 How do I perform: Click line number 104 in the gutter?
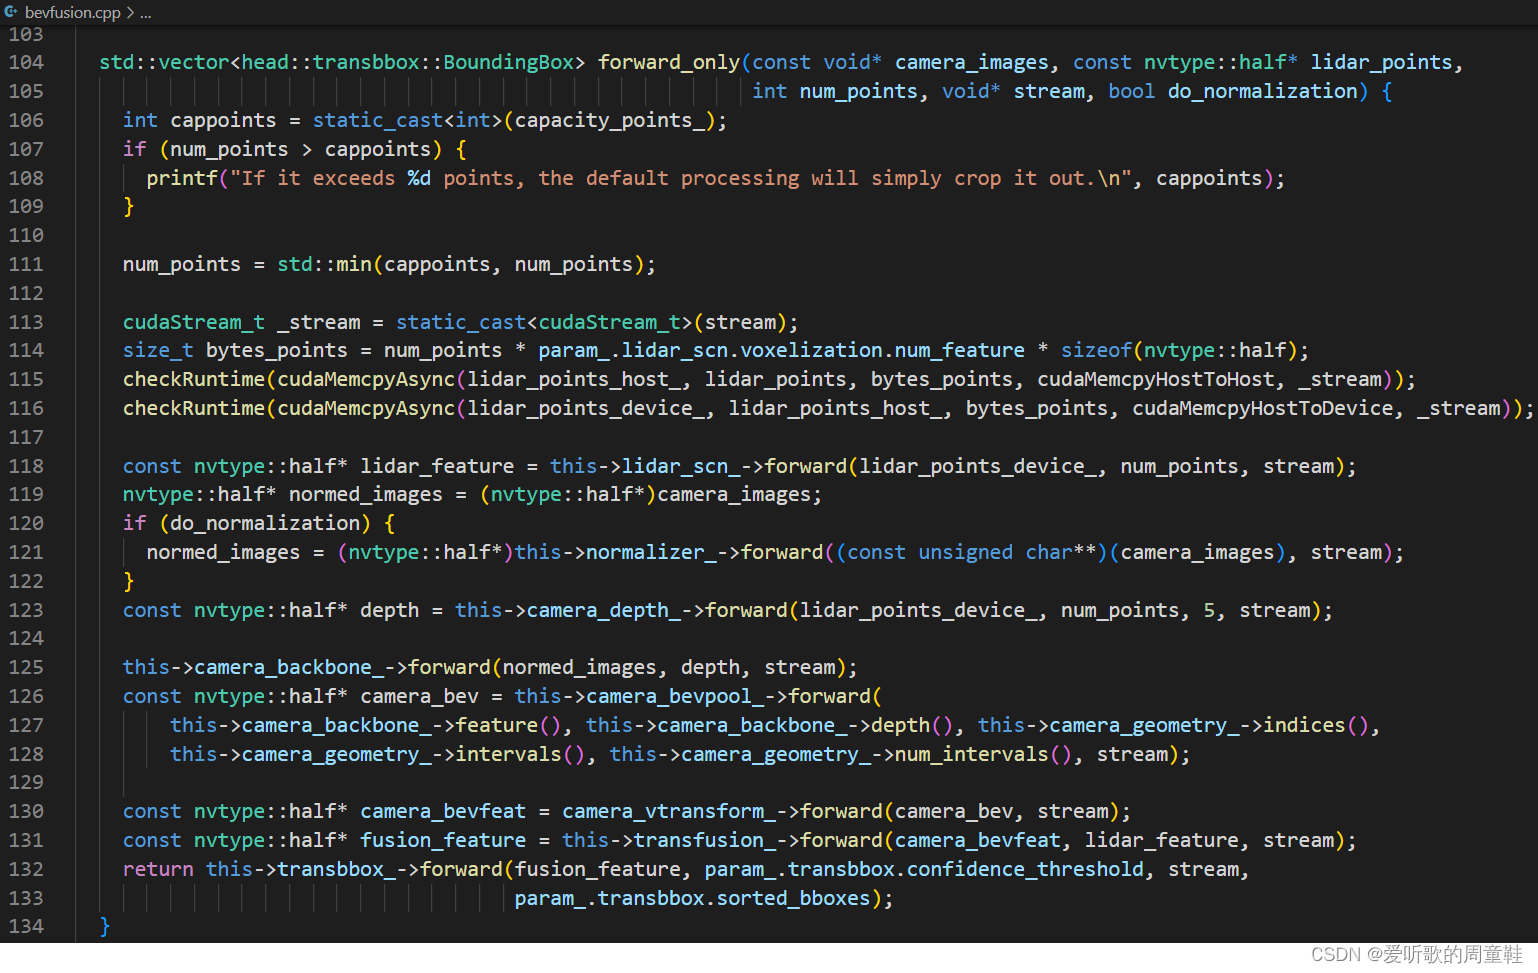pyautogui.click(x=26, y=62)
